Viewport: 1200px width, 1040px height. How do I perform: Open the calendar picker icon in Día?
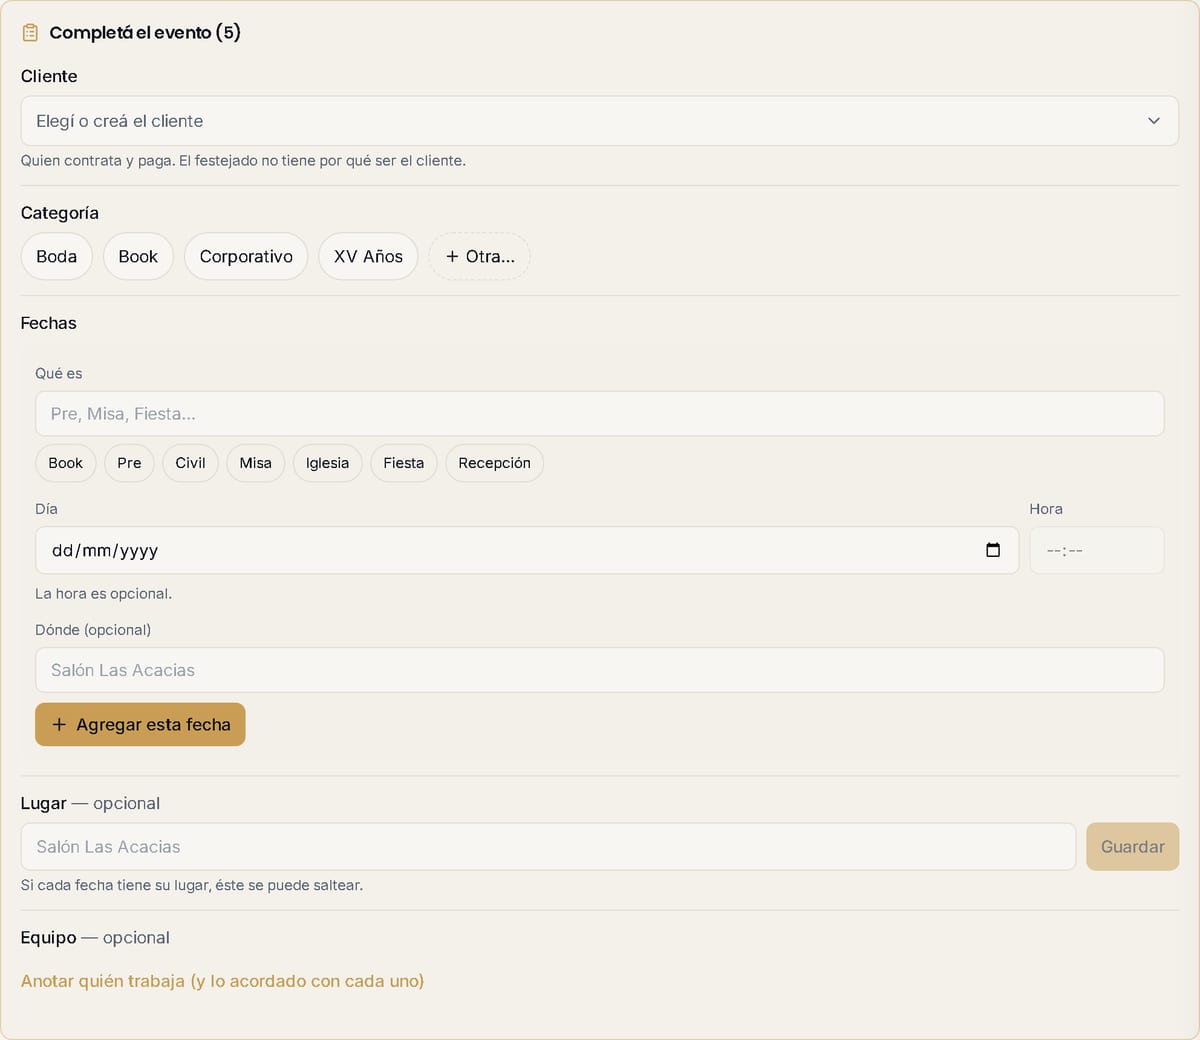pyautogui.click(x=993, y=550)
